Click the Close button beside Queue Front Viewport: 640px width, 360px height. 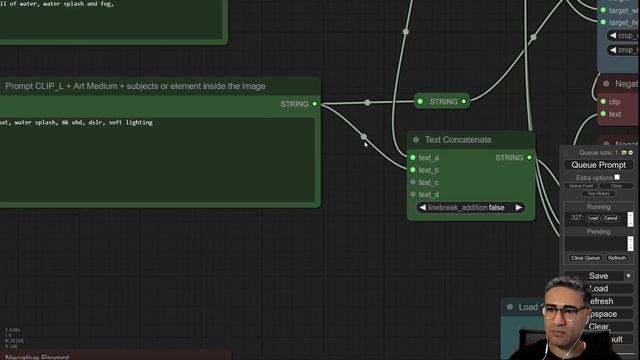click(x=616, y=186)
